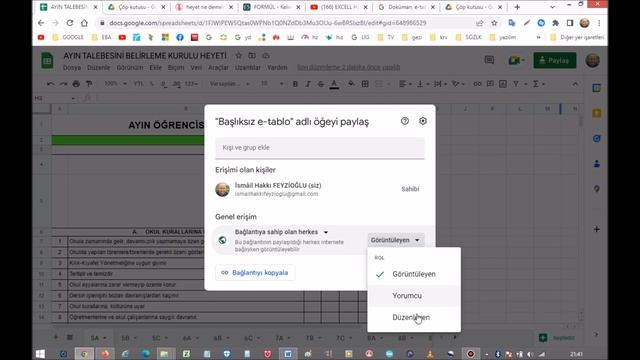Click the print toolbar icon

(x=76, y=84)
